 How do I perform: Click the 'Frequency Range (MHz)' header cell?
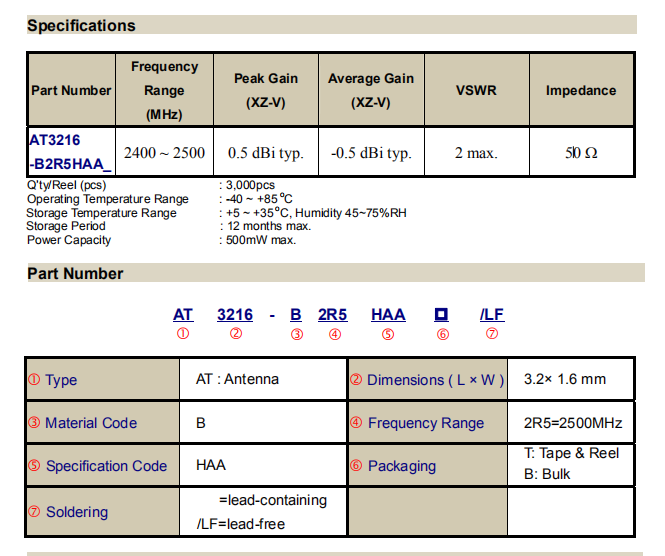tap(164, 90)
